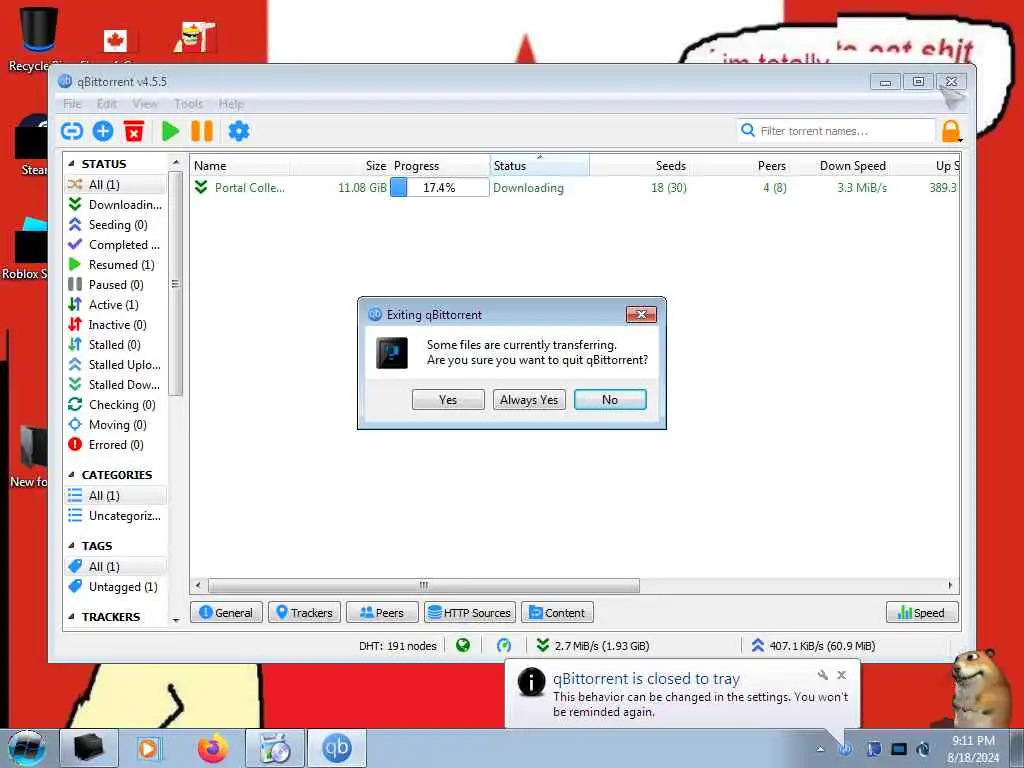Collapse the TAGS section
The image size is (1024, 768).
tap(71, 546)
